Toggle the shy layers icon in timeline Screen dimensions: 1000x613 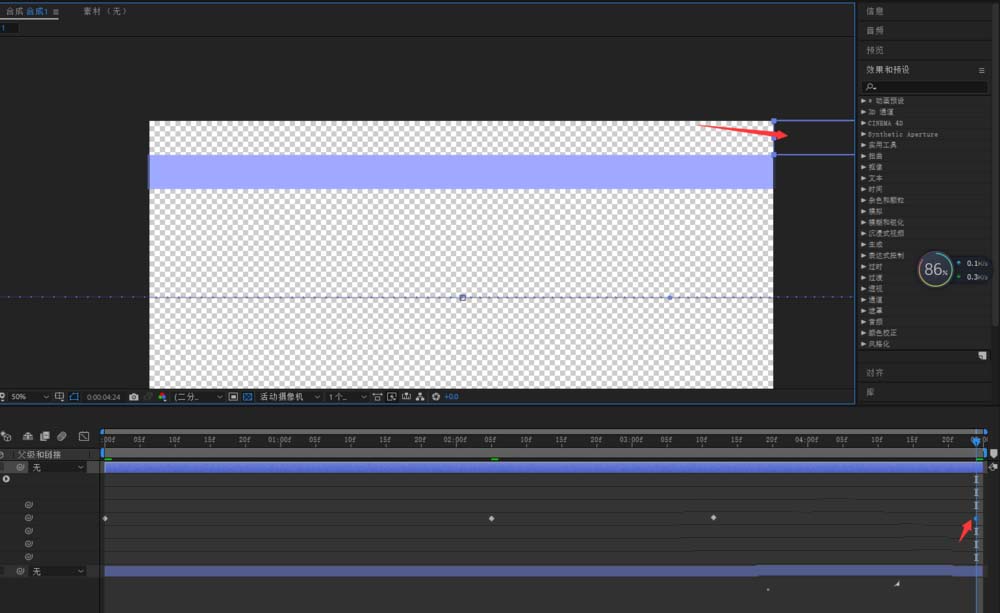27,436
